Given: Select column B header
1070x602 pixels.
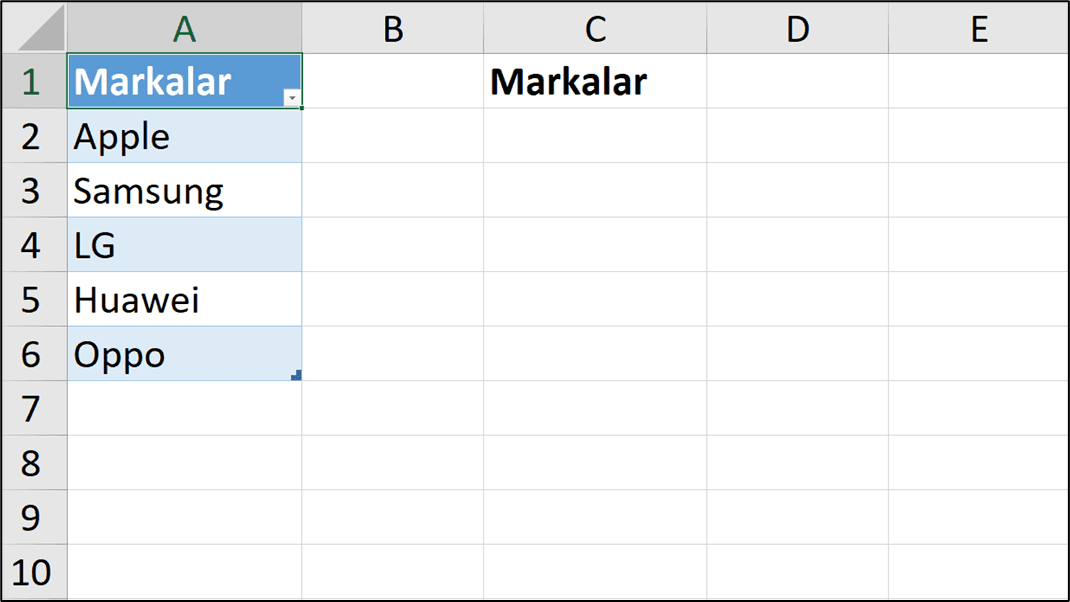Looking at the screenshot, I should [393, 29].
